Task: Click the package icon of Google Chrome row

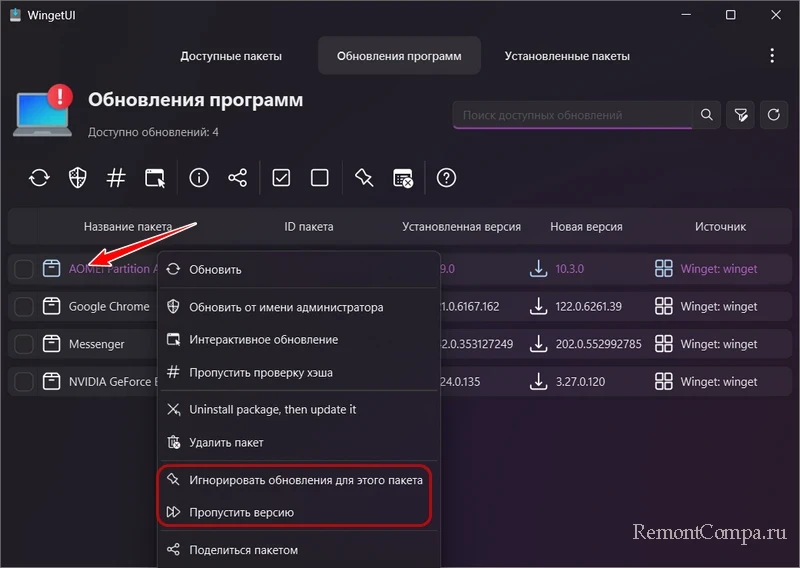Action: click(52, 306)
